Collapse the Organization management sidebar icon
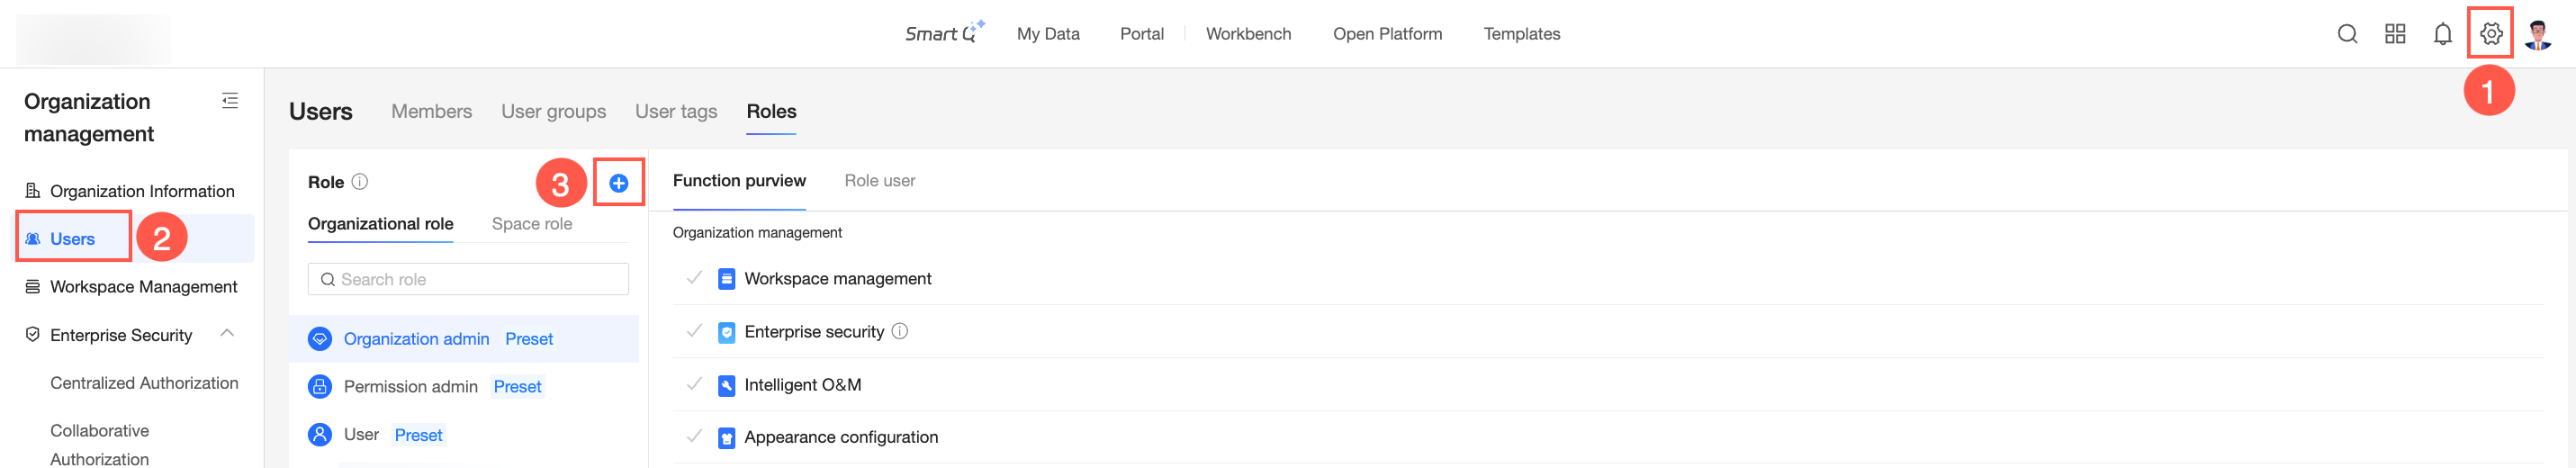The width and height of the screenshot is (2576, 468). point(230,101)
